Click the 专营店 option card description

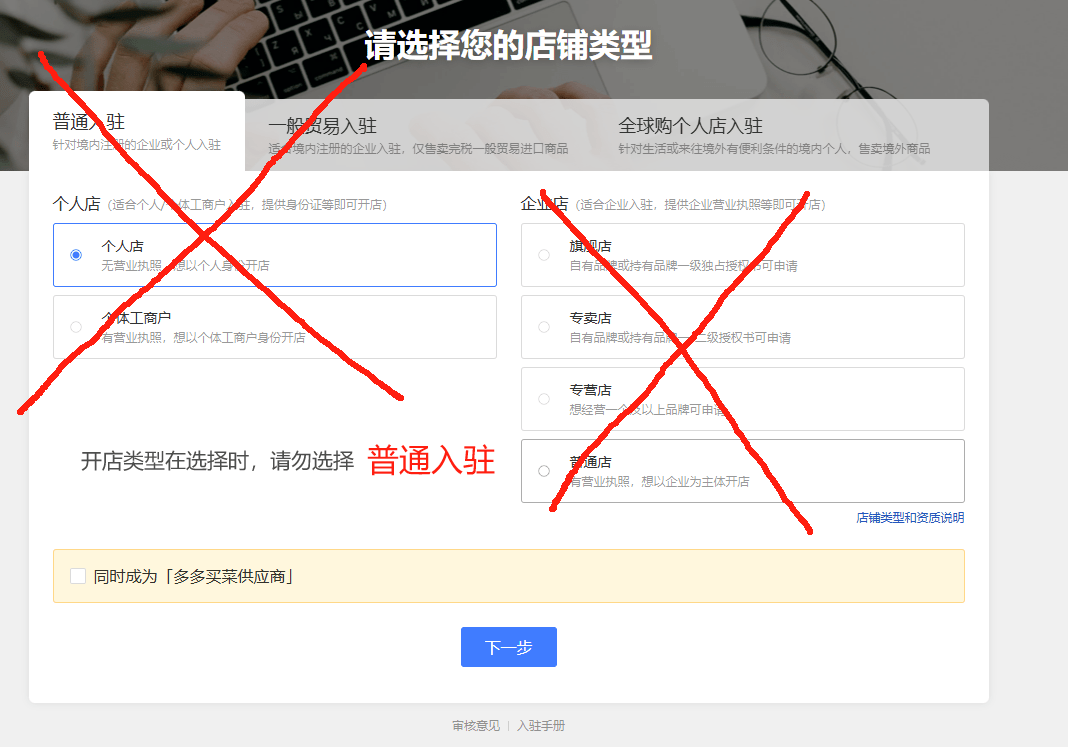[x=648, y=410]
